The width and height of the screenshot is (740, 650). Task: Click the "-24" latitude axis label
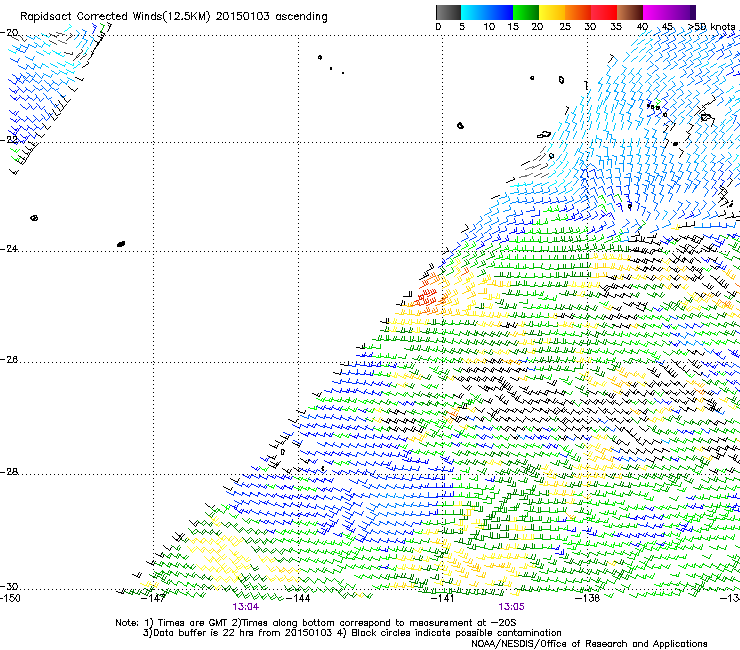point(9,248)
